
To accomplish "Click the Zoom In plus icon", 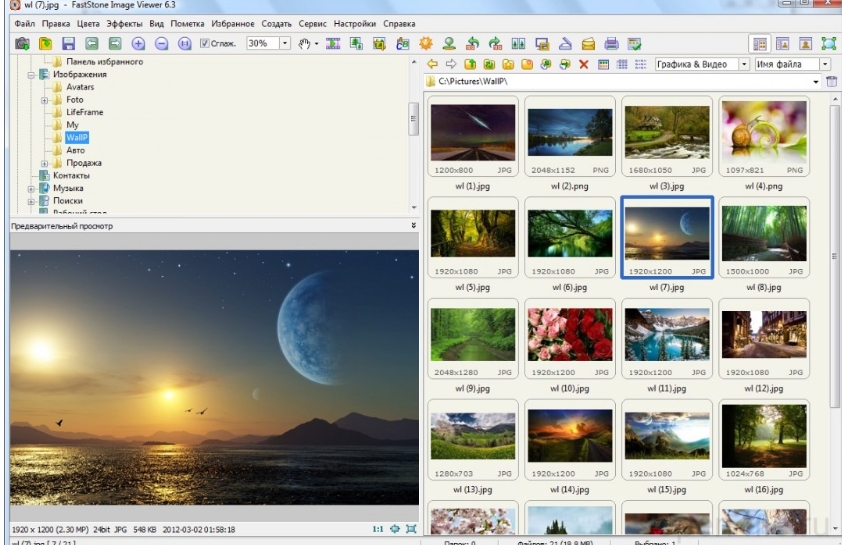I will tap(138, 43).
